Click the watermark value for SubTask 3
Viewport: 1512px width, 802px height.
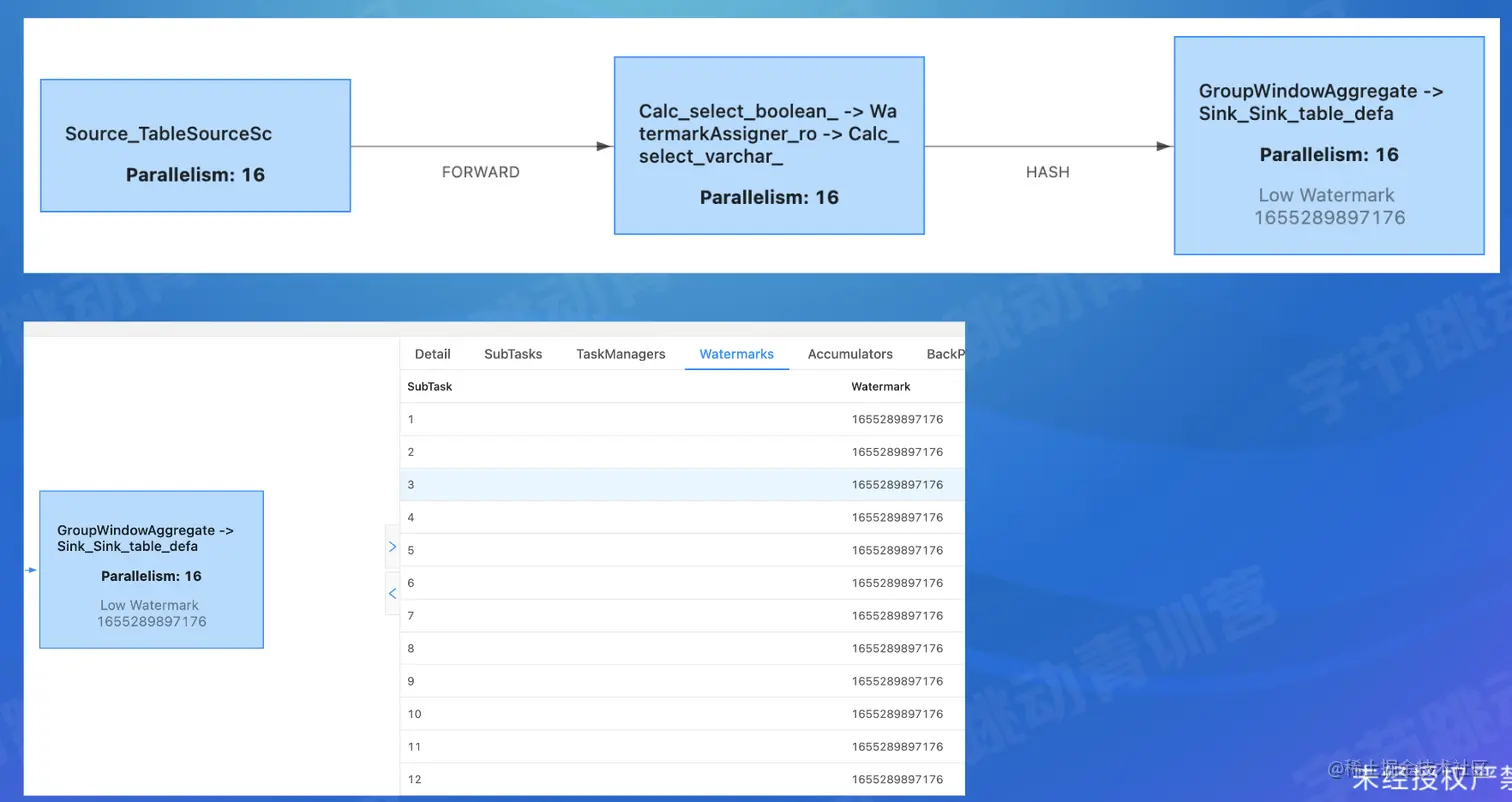pyautogui.click(x=897, y=485)
